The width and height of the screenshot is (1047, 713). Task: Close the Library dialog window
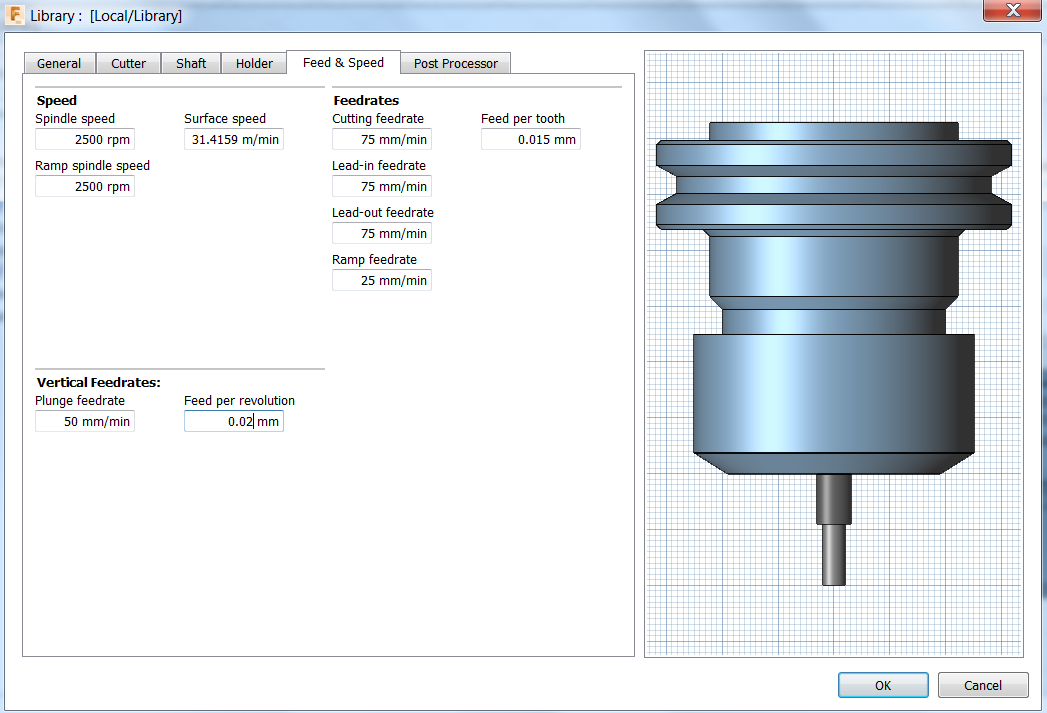[1013, 12]
